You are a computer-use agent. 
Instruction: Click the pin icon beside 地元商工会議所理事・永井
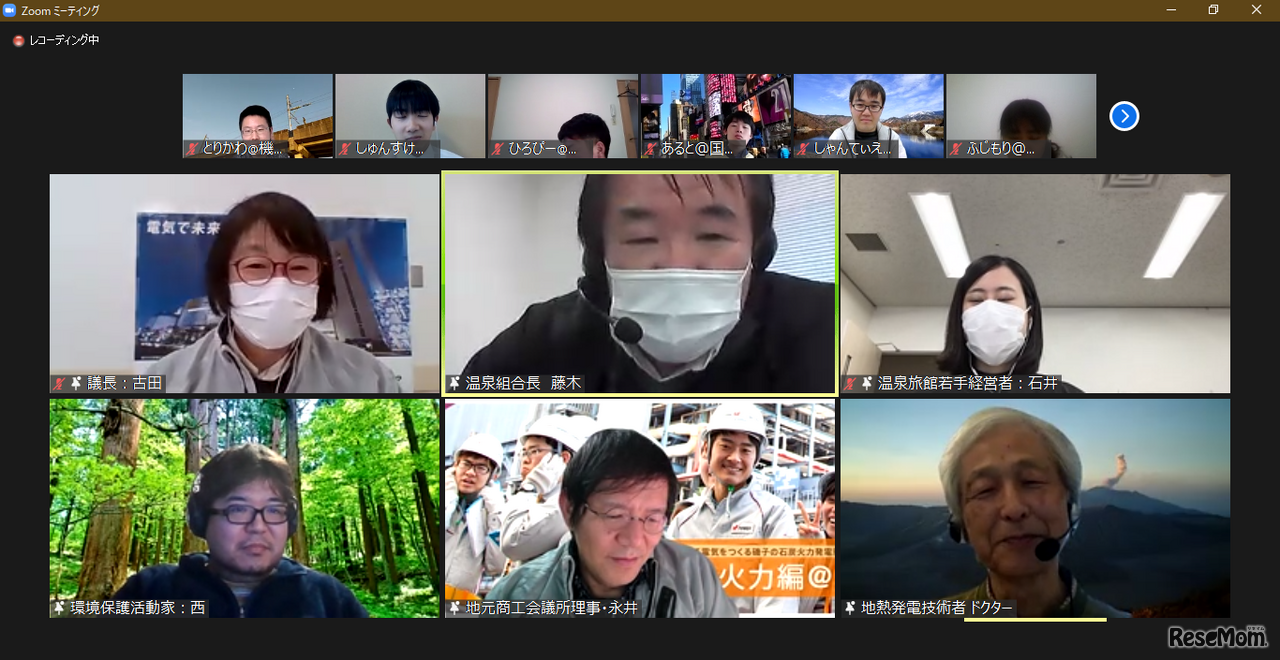455,608
